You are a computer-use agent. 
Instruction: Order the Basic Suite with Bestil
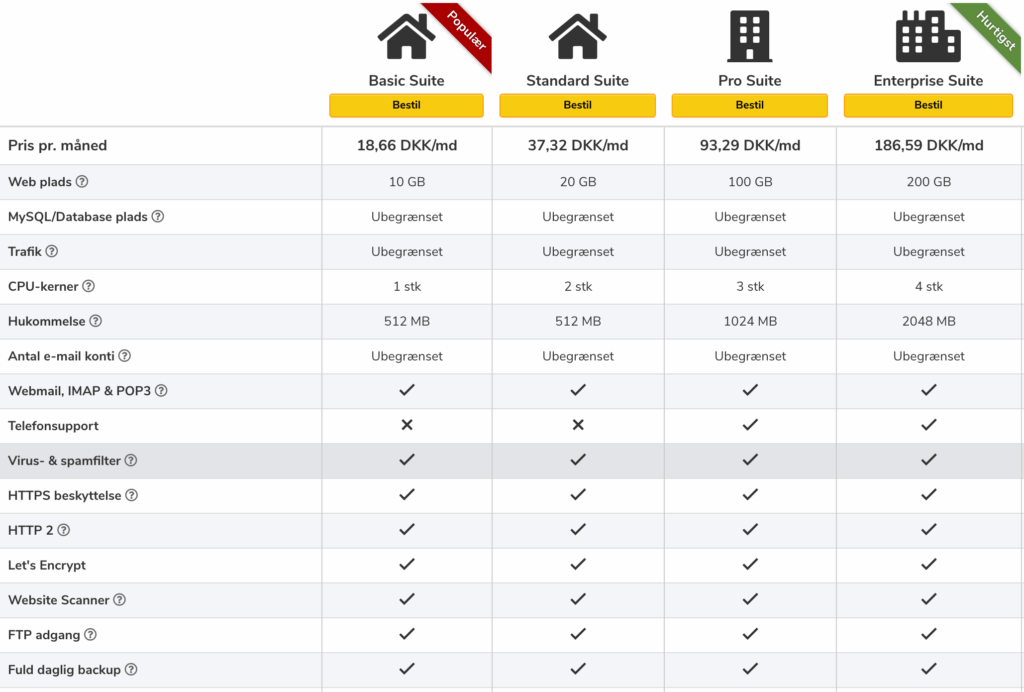(x=406, y=105)
